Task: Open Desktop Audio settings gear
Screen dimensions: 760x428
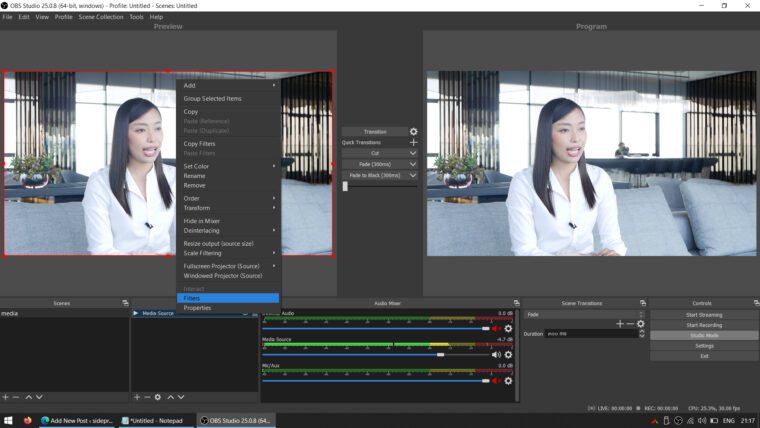Action: pos(508,328)
